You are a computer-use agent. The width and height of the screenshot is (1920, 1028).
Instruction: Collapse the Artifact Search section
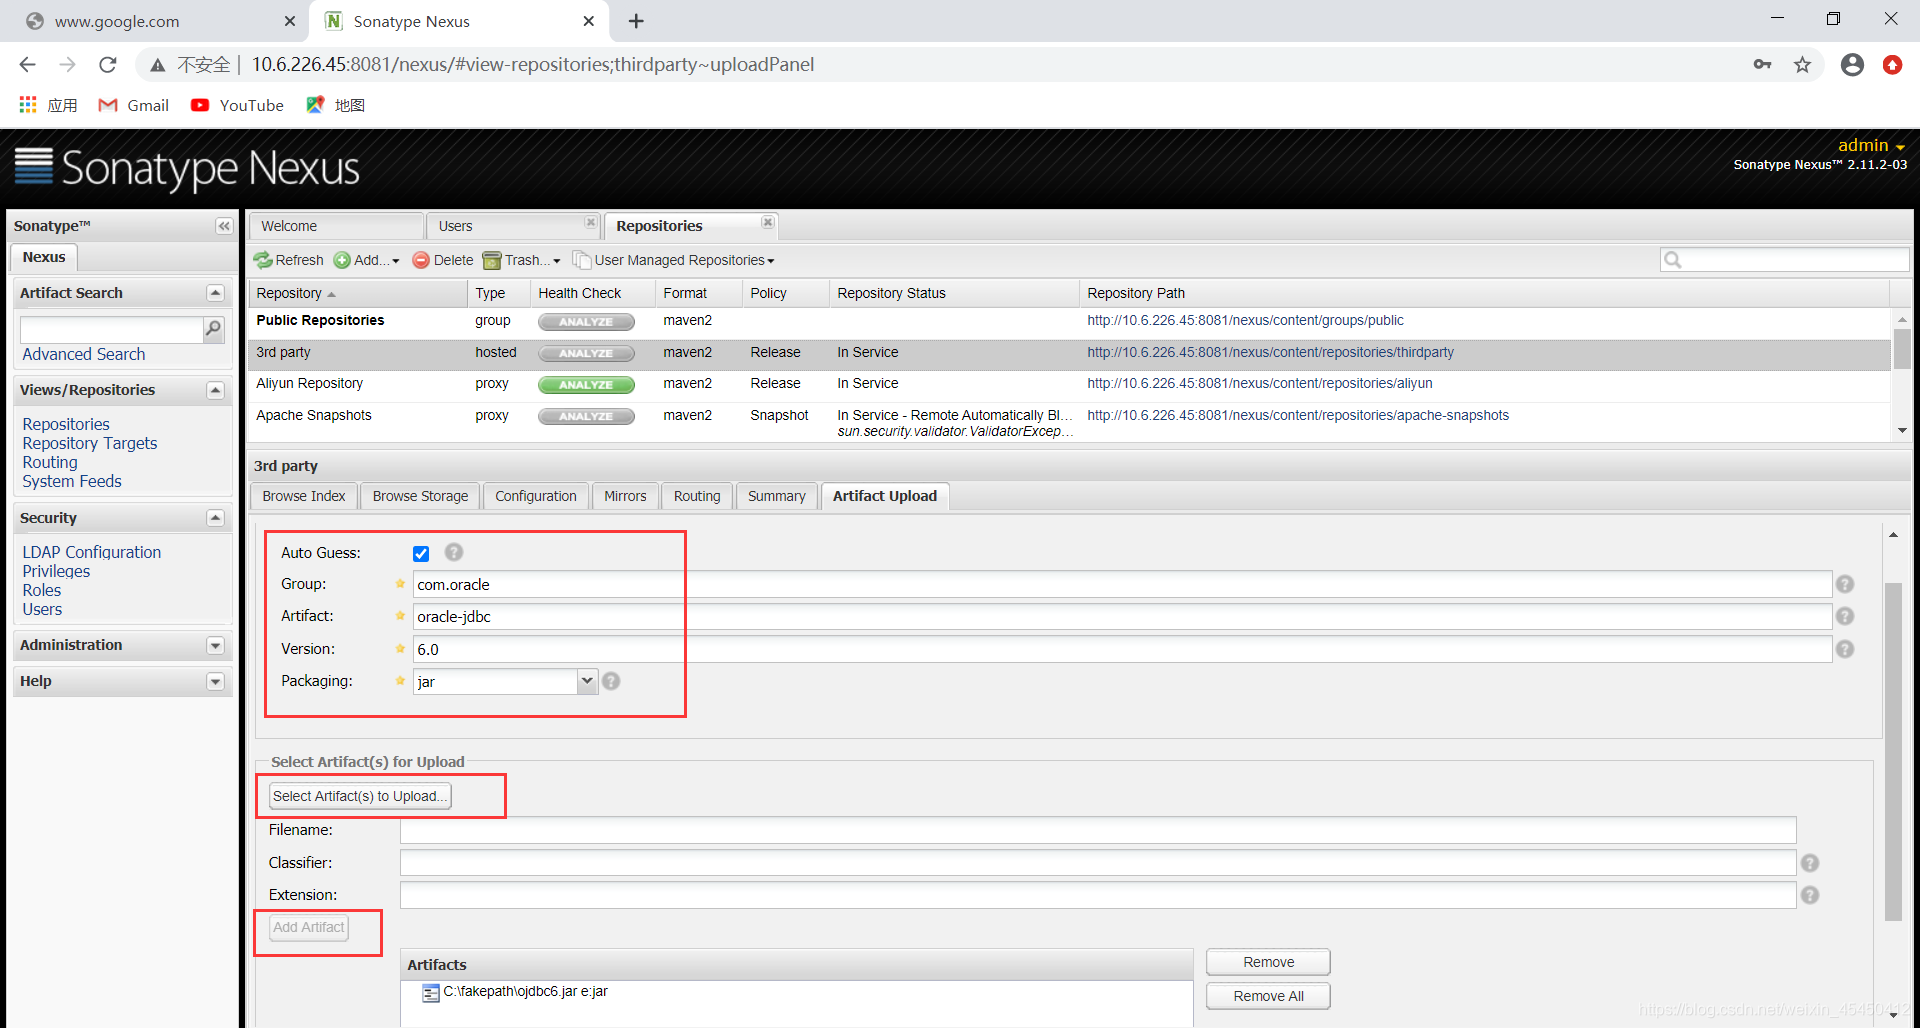click(x=215, y=293)
